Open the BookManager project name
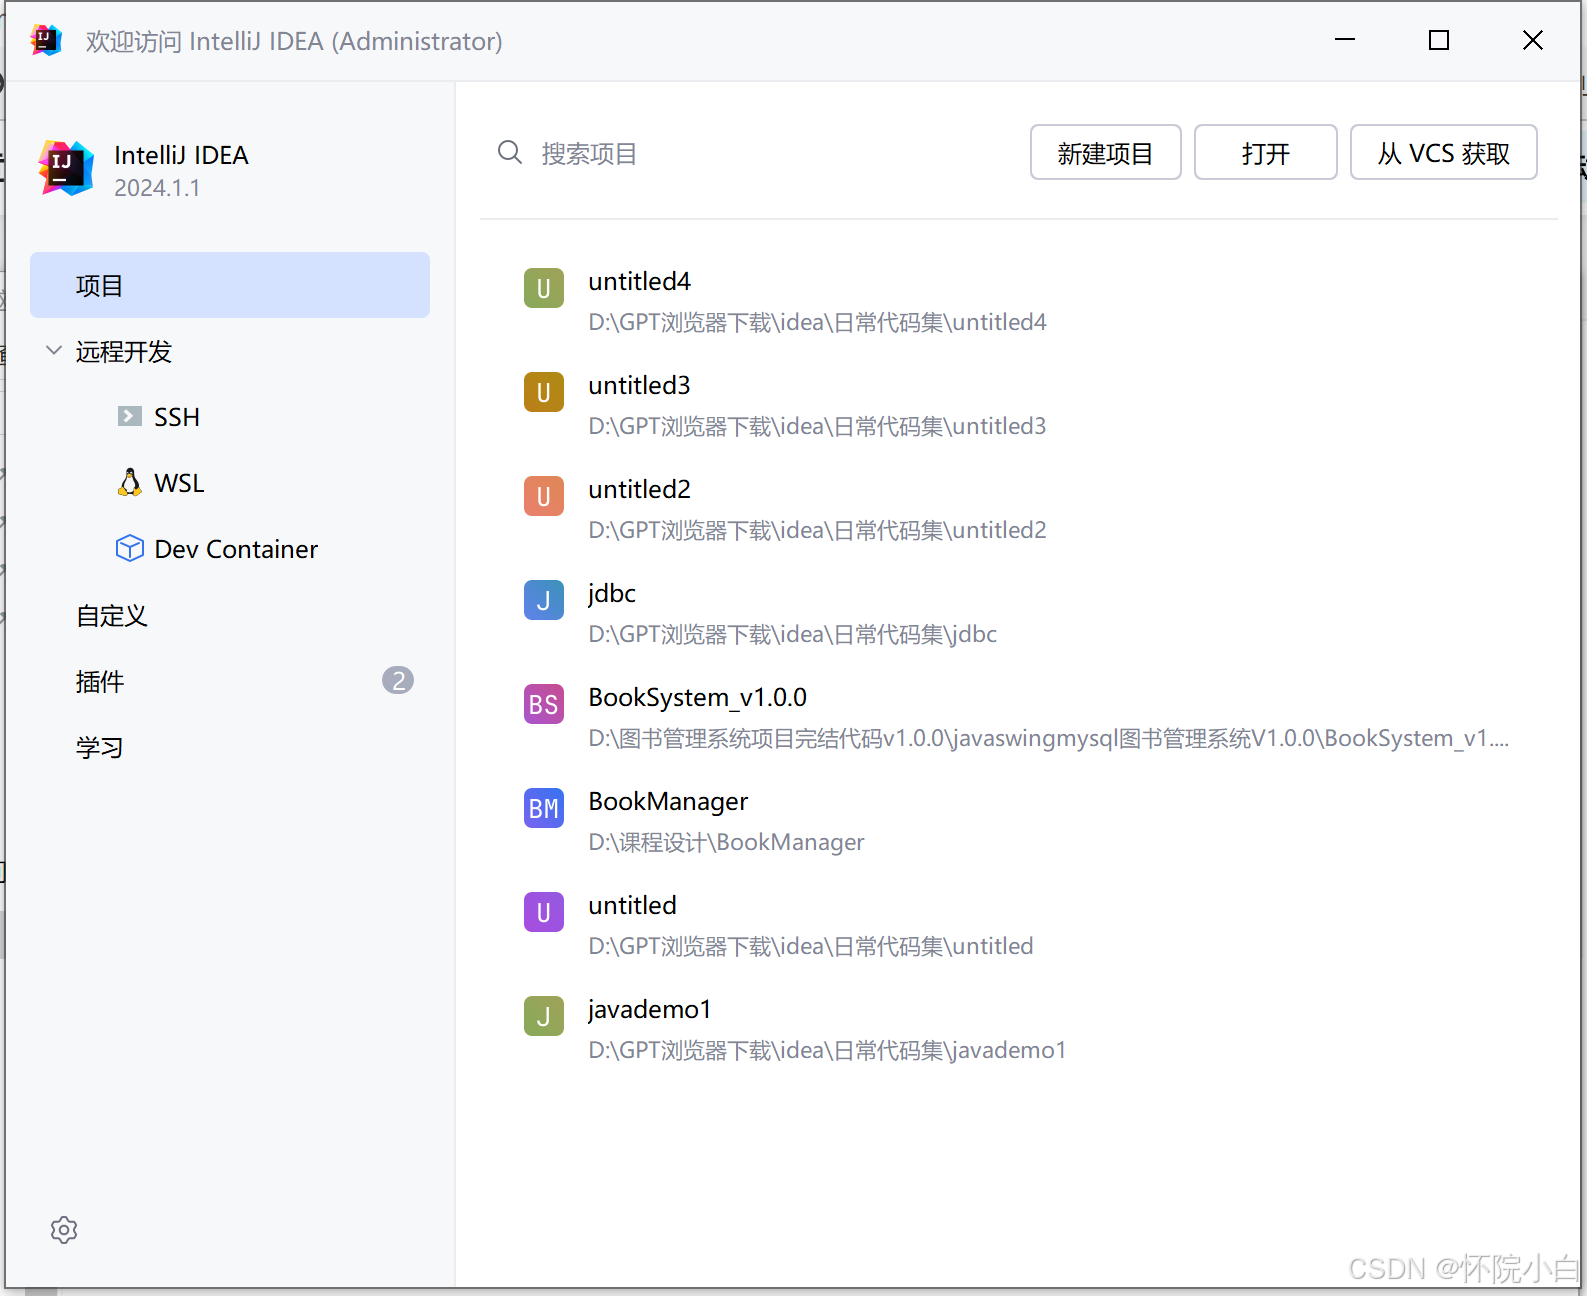The width and height of the screenshot is (1587, 1296). 668,802
